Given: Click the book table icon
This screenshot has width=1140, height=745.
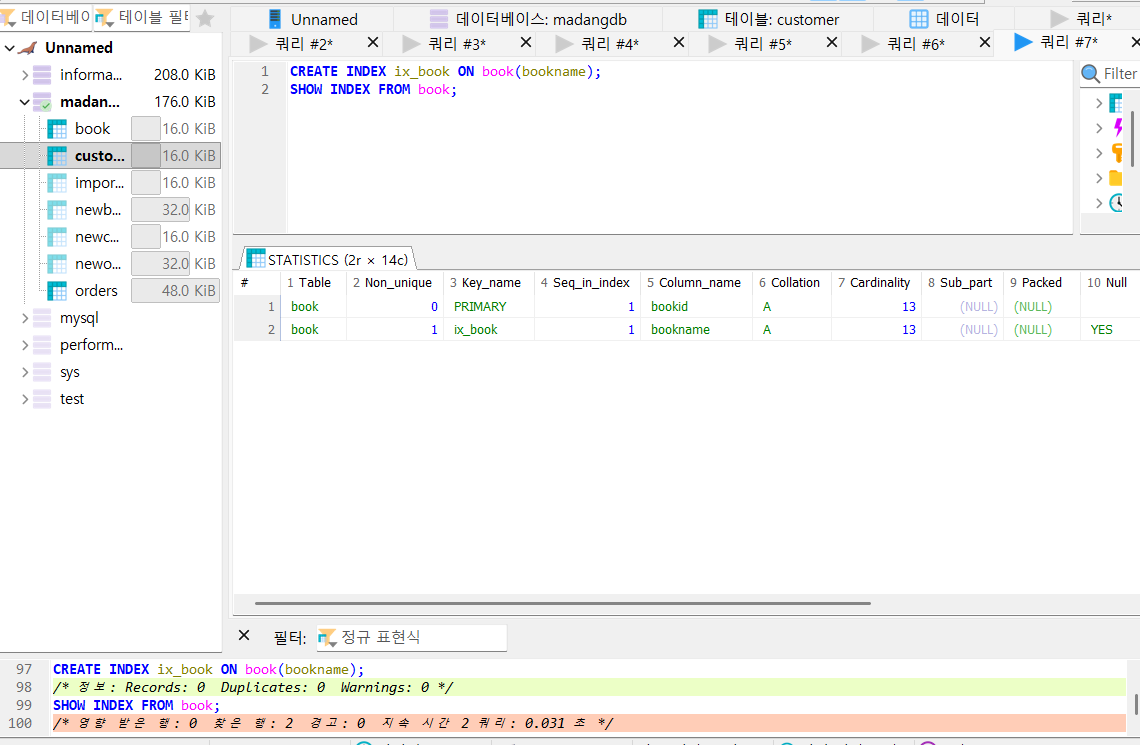Looking at the screenshot, I should pos(57,129).
